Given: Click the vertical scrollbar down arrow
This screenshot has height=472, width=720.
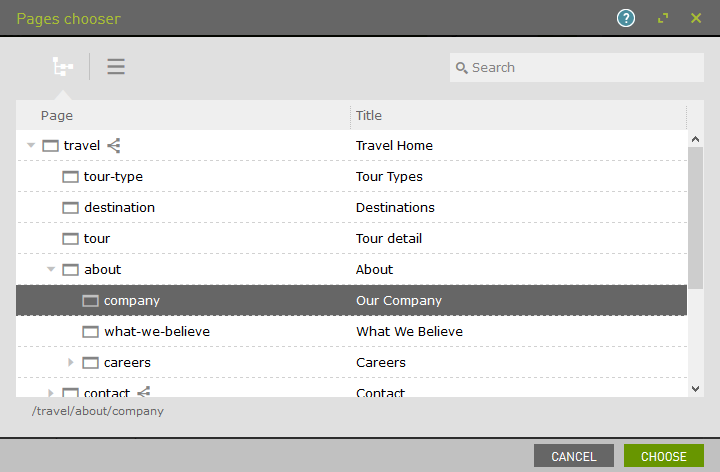Looking at the screenshot, I should coord(695,388).
